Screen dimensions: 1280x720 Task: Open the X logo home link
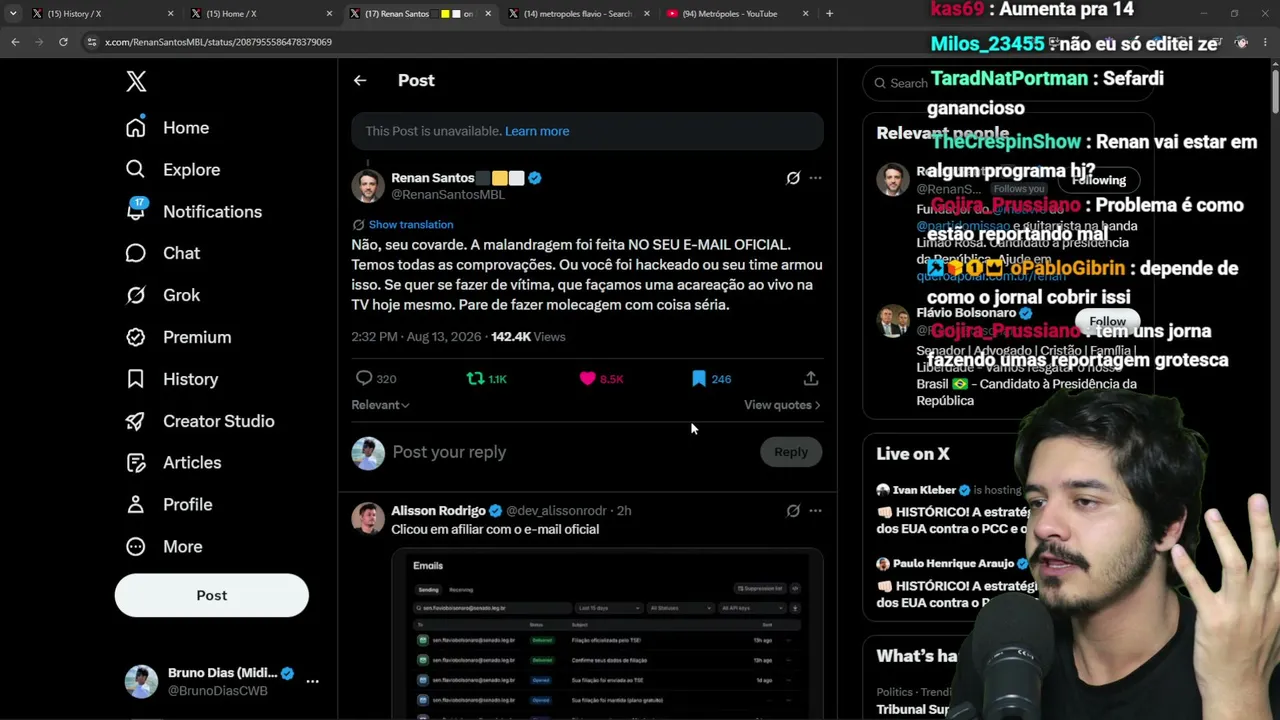(x=136, y=82)
